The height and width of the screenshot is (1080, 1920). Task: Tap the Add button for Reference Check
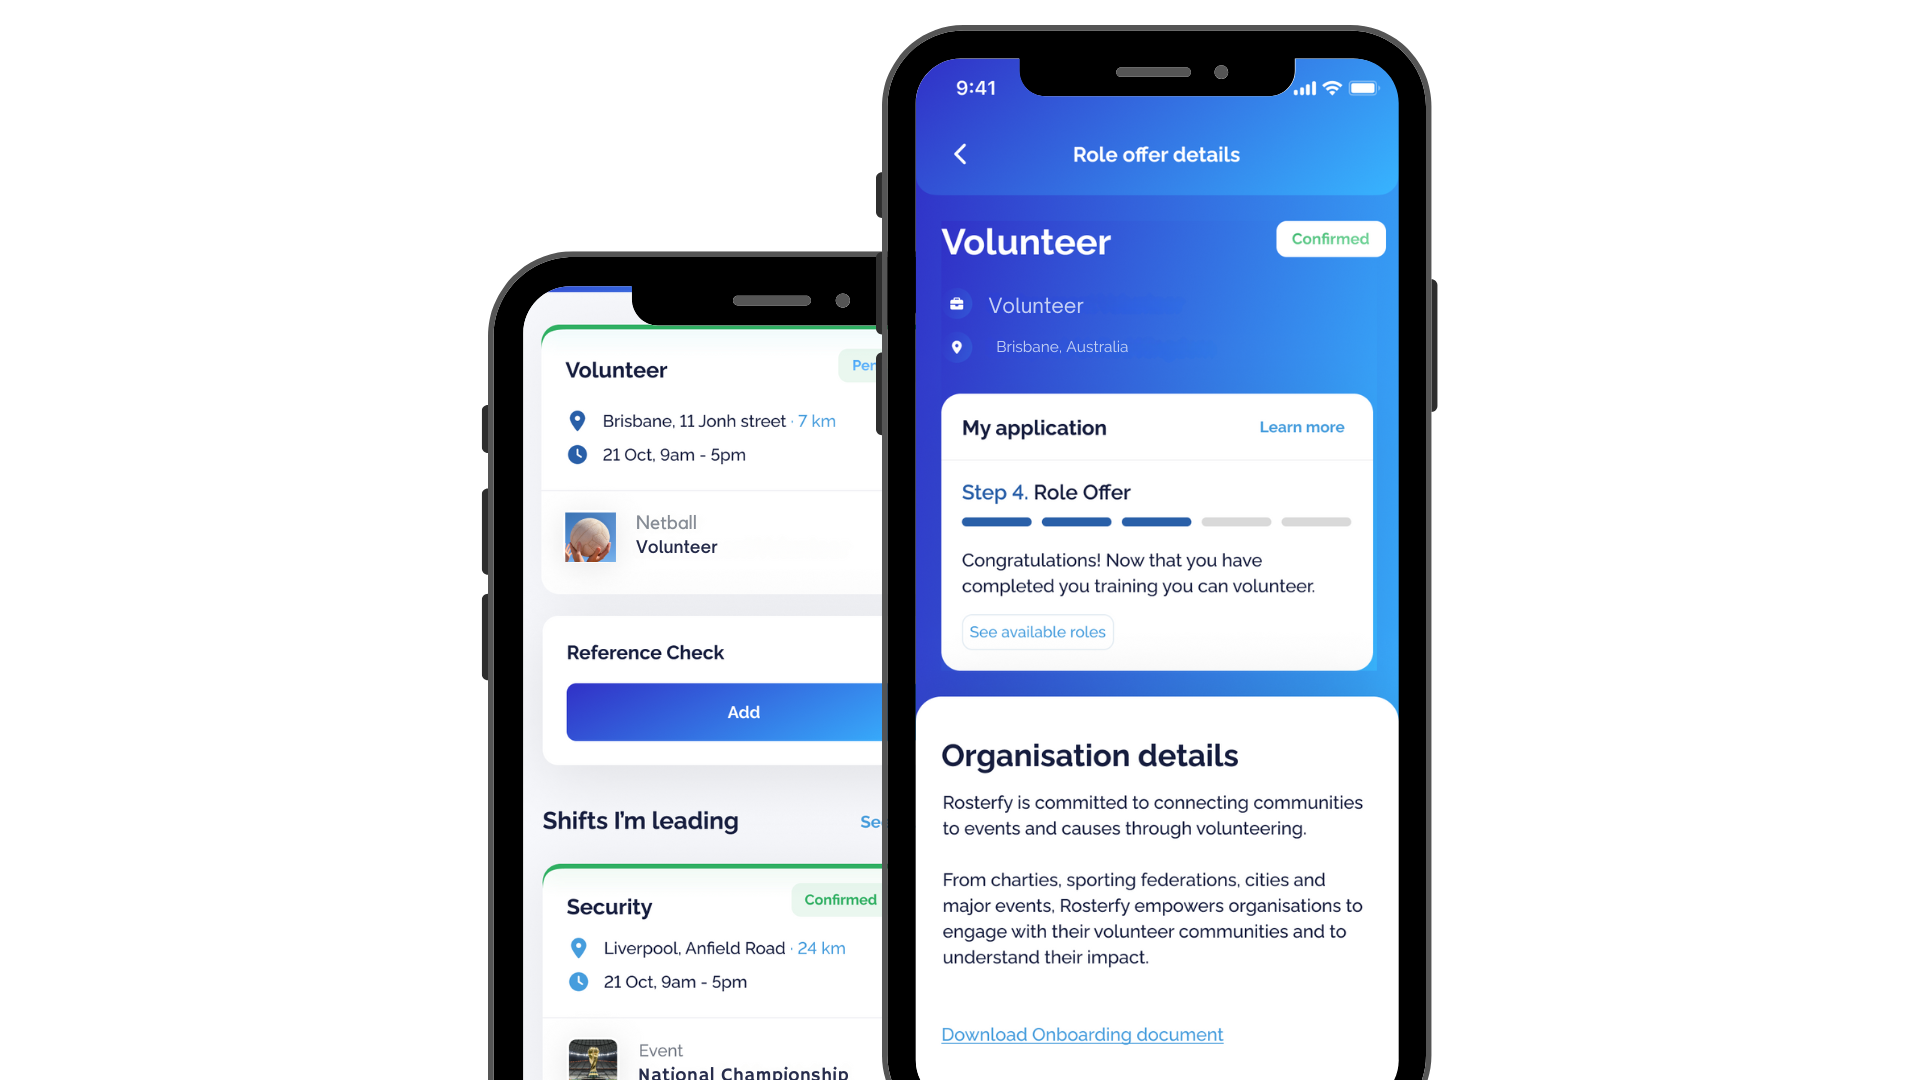coord(742,711)
